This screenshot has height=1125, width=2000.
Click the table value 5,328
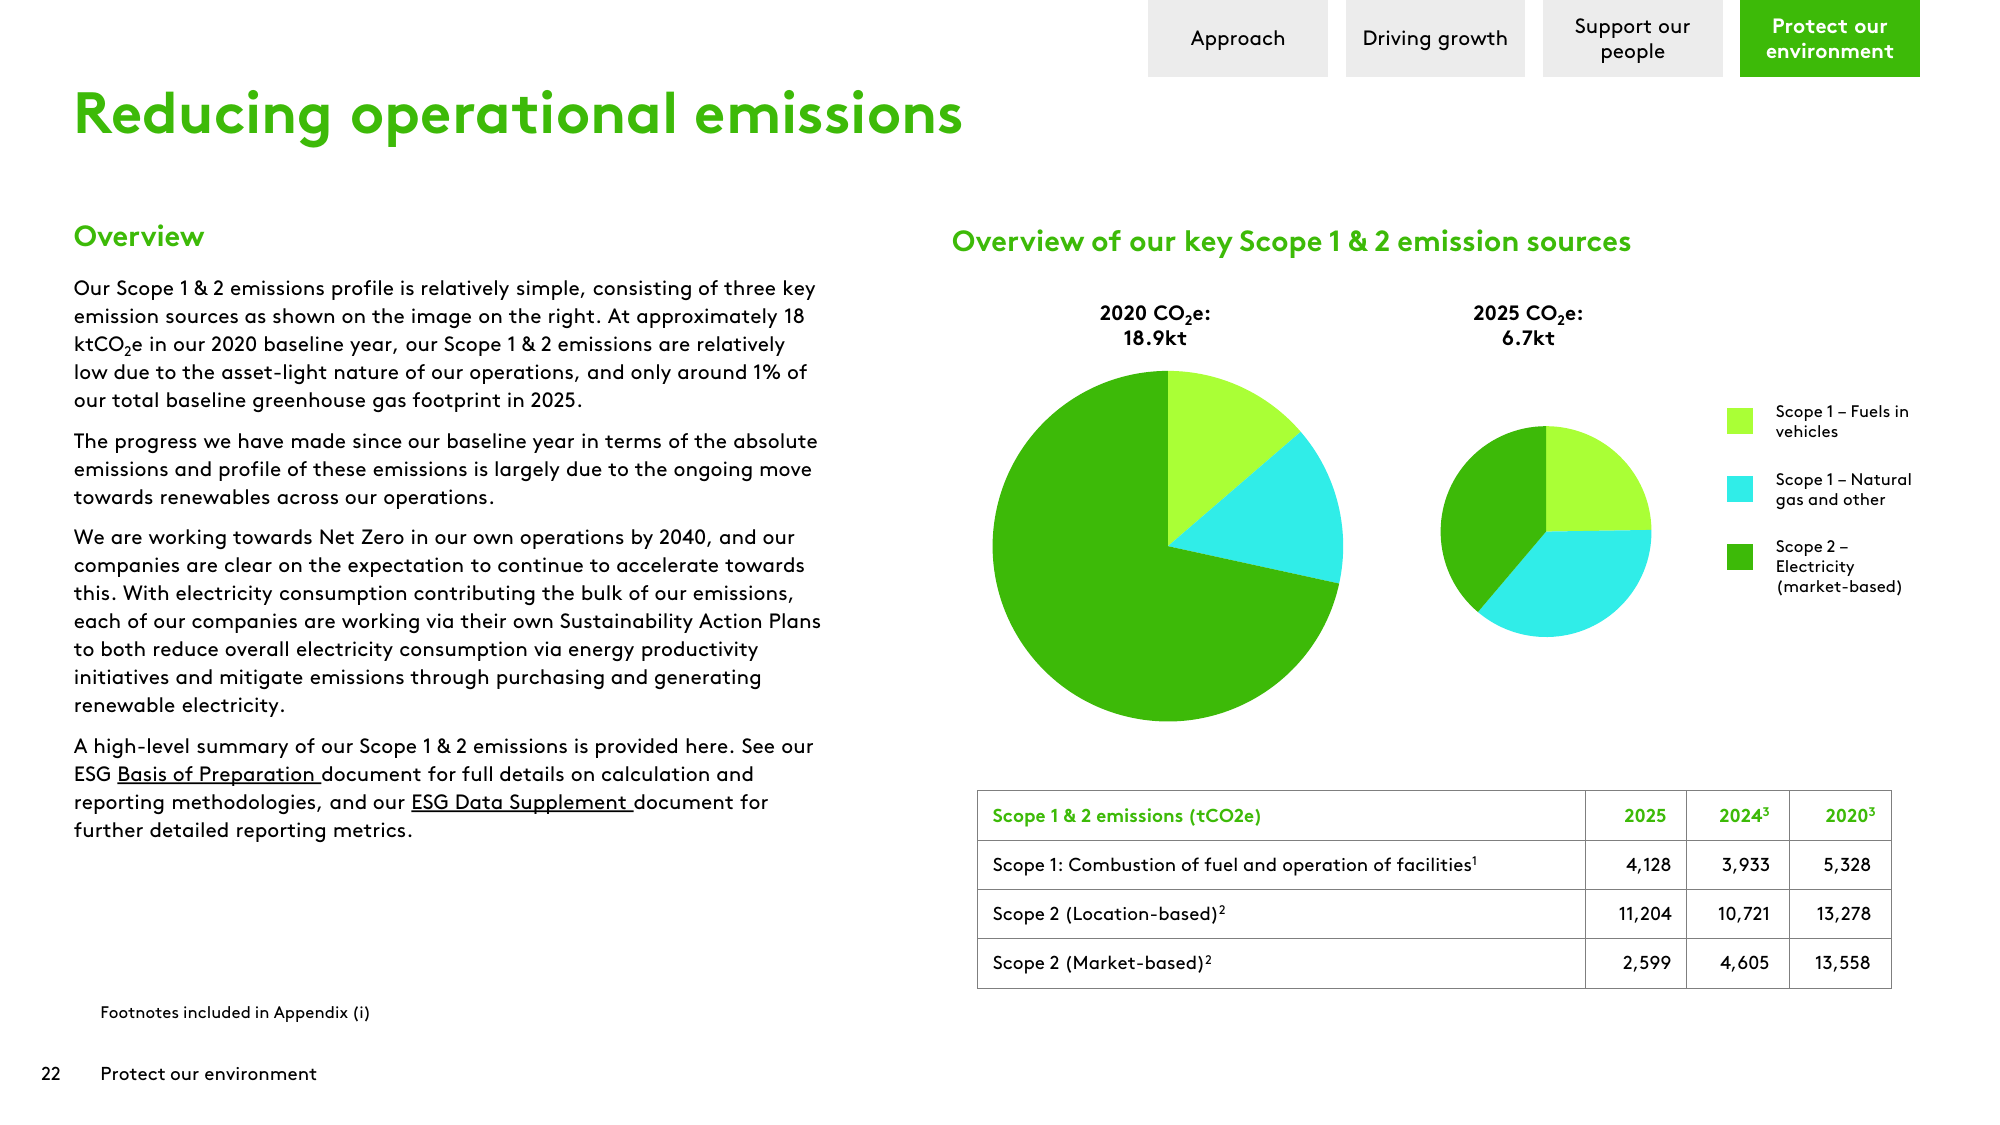pyautogui.click(x=1847, y=865)
